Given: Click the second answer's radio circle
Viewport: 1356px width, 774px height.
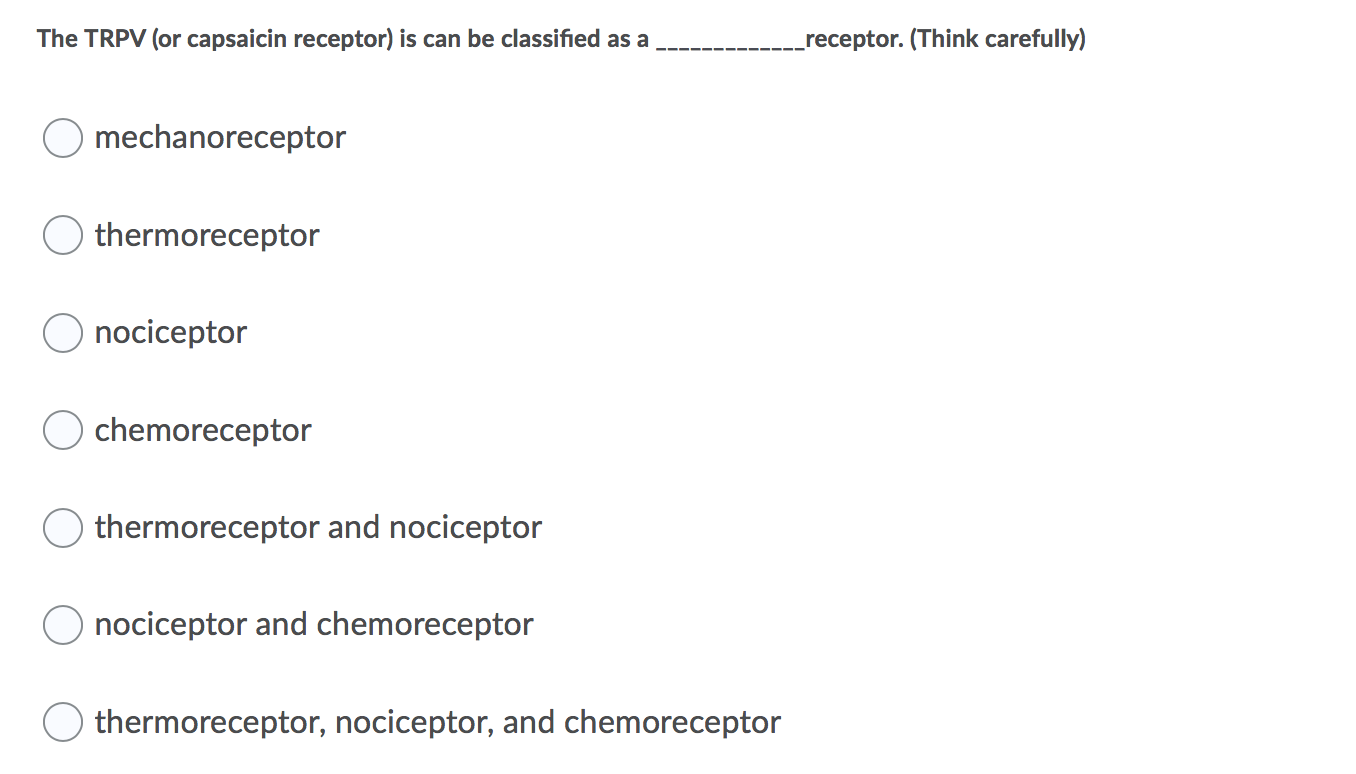Looking at the screenshot, I should click(62, 235).
